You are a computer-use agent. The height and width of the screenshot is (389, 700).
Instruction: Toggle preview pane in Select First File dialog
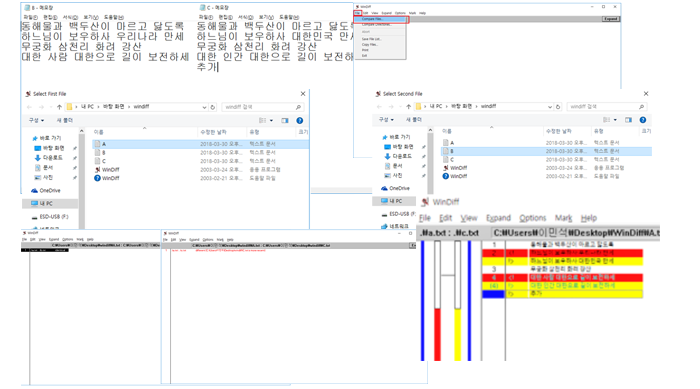coord(285,121)
